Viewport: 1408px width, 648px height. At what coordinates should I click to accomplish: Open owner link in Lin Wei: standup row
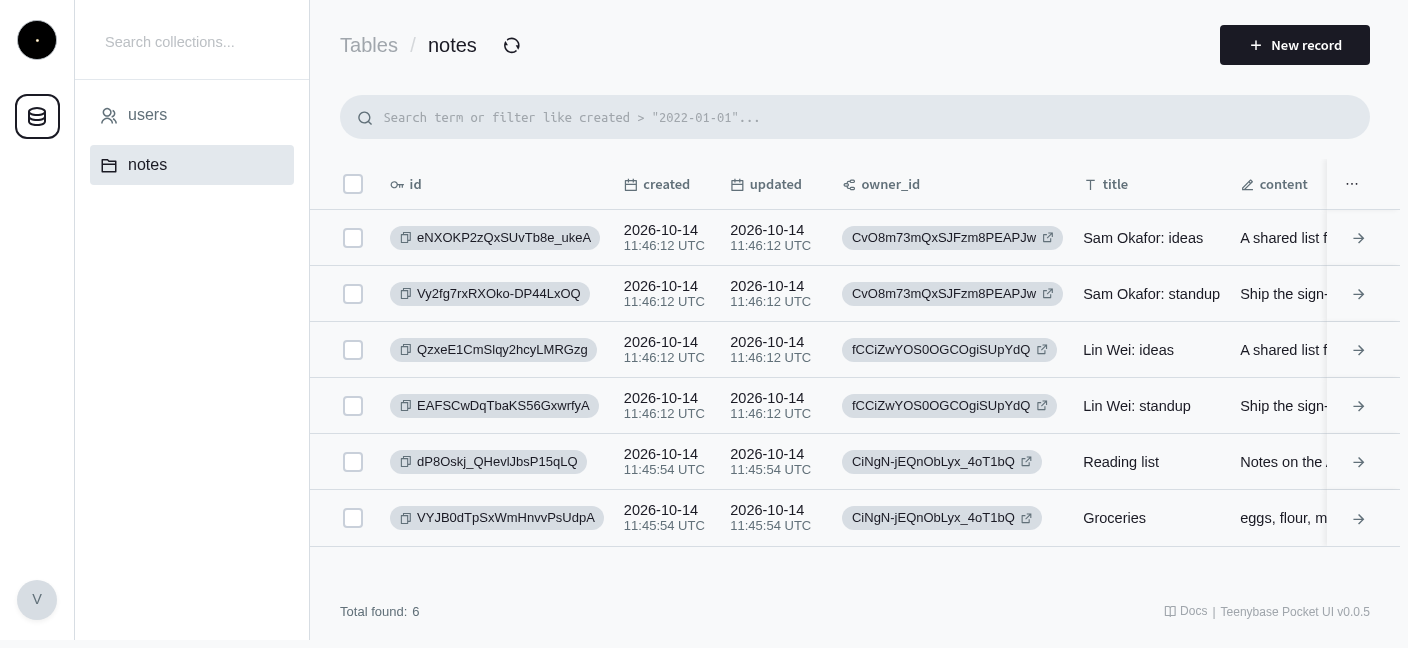[1042, 406]
